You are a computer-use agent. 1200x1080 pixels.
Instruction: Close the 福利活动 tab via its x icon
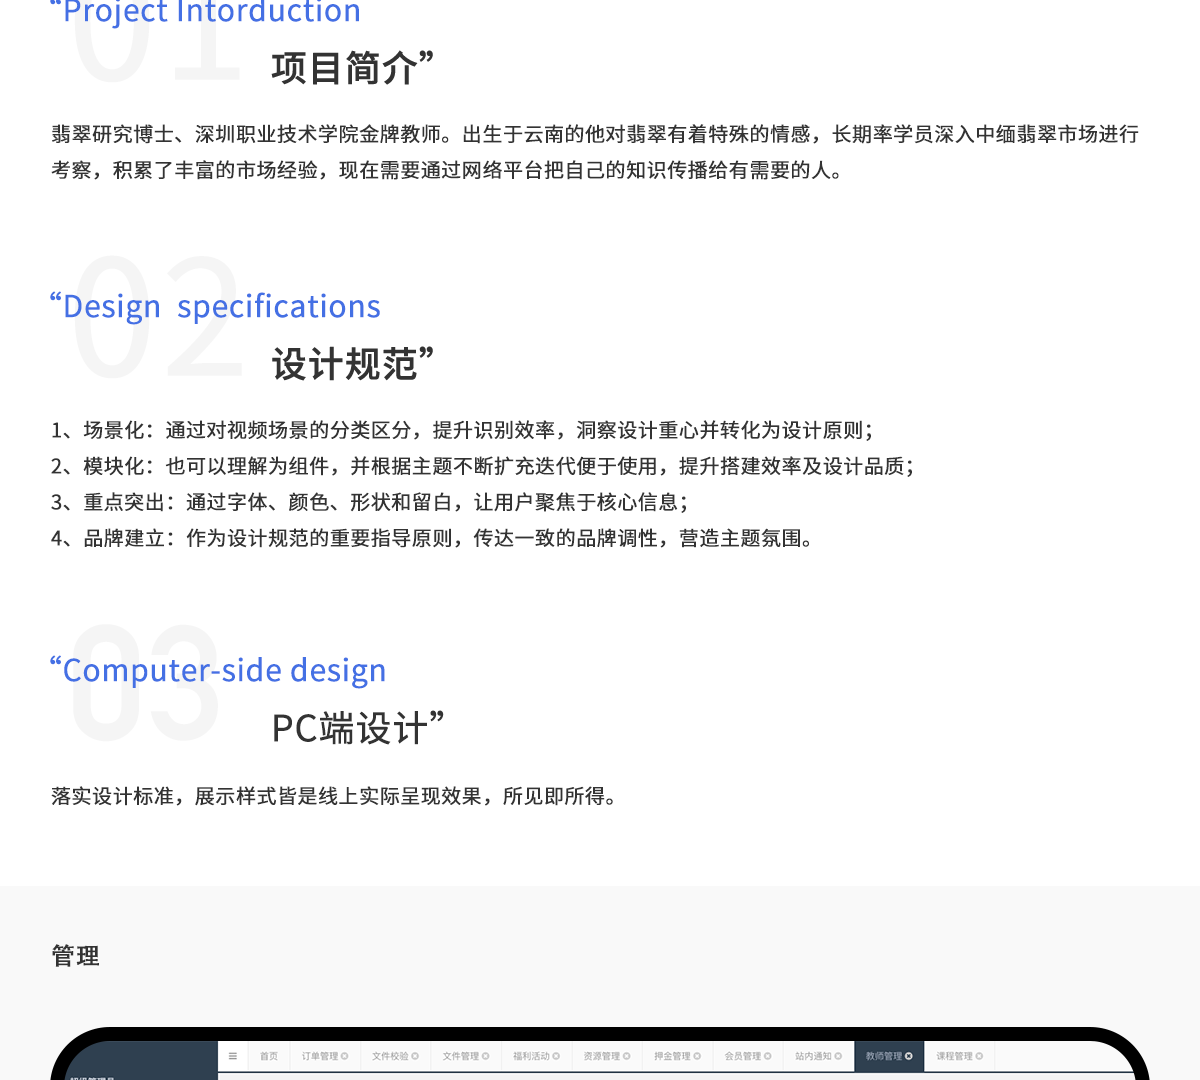coord(556,1056)
